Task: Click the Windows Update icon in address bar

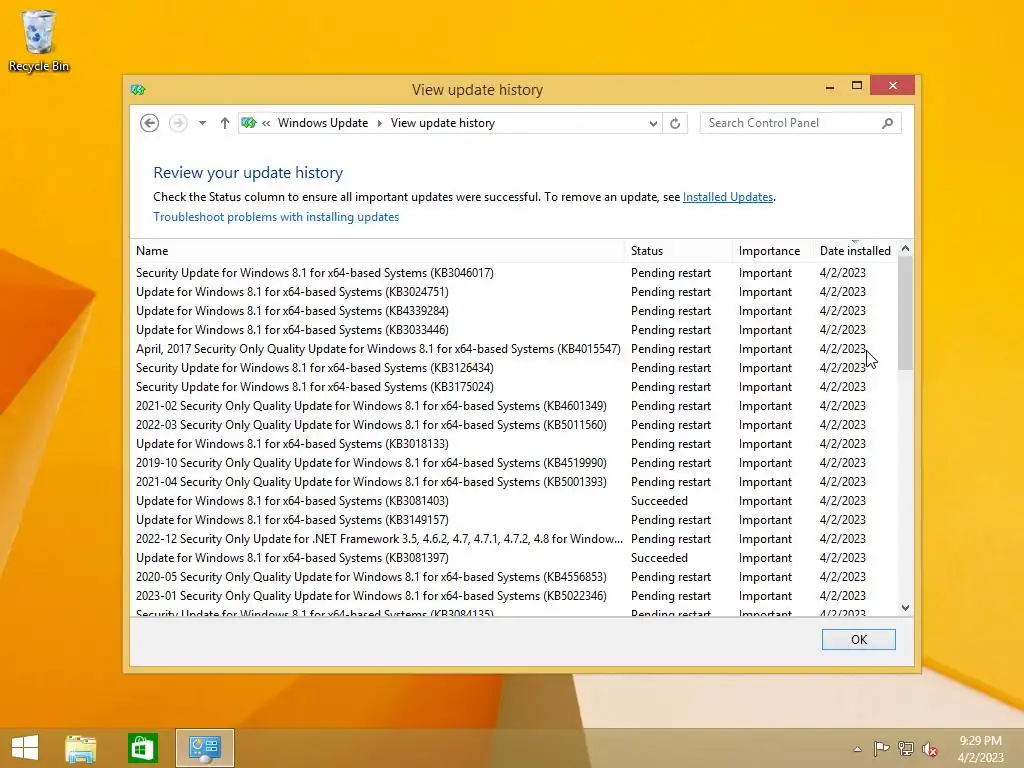Action: (x=248, y=123)
